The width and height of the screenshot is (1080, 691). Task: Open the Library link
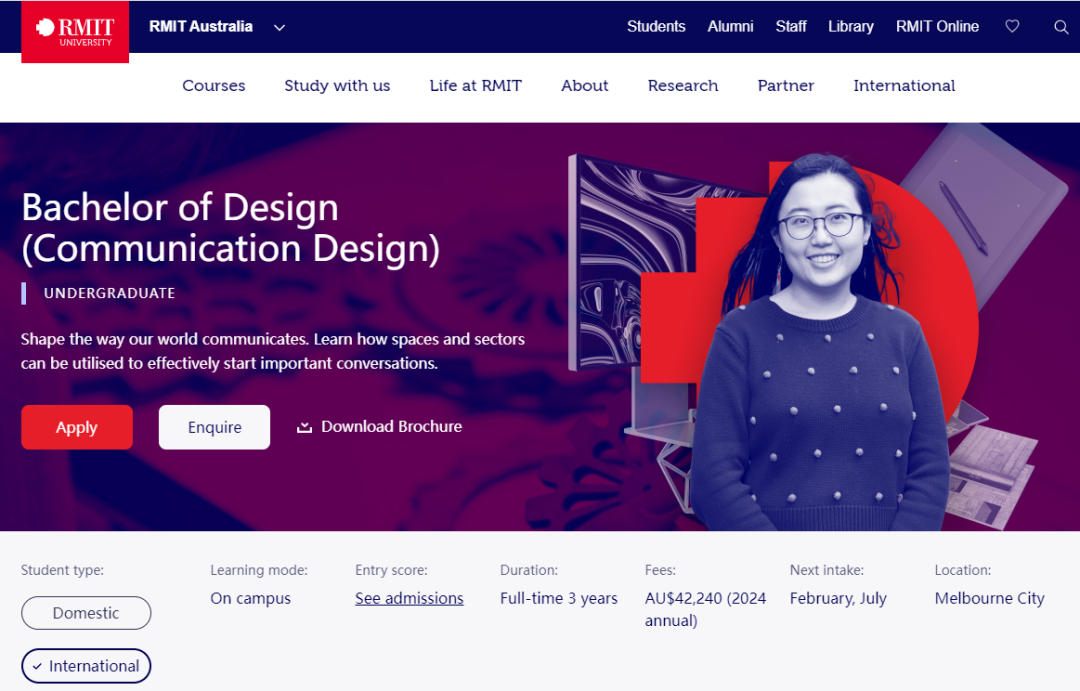(x=851, y=27)
